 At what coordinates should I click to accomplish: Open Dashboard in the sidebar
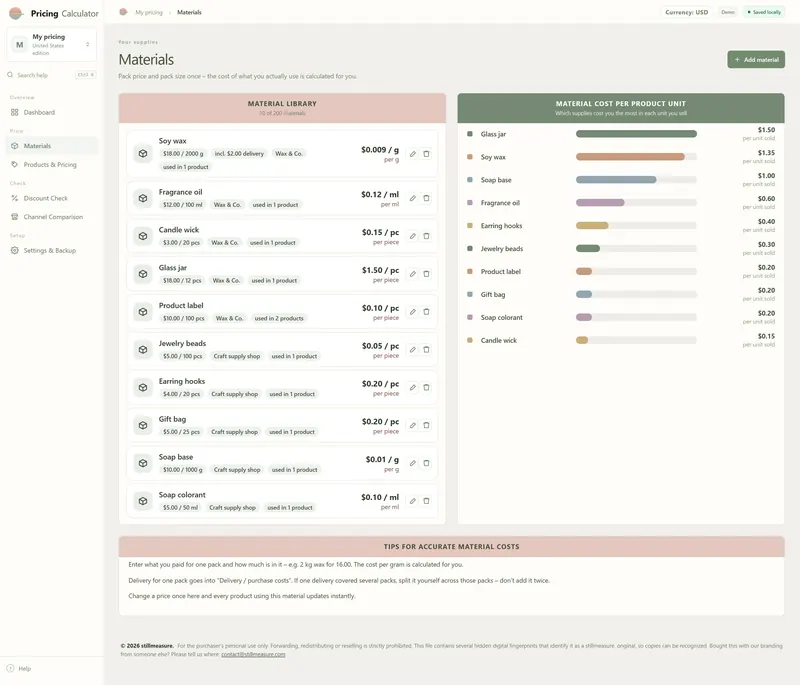tap(52, 112)
